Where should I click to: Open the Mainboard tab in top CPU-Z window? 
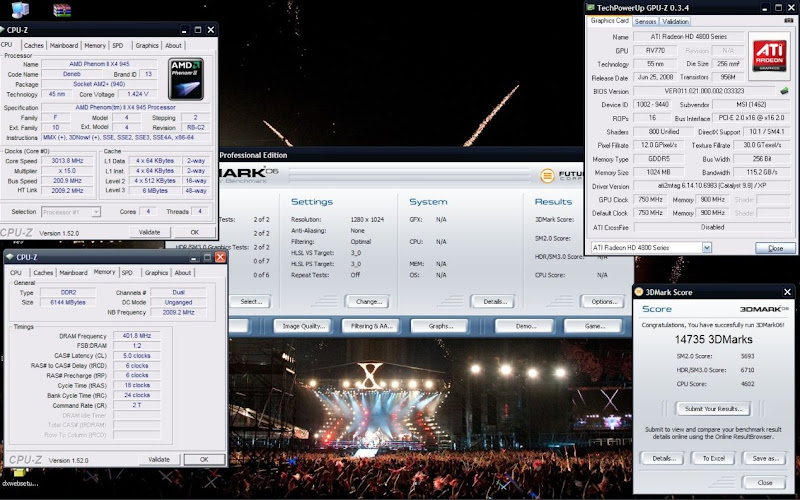[64, 45]
